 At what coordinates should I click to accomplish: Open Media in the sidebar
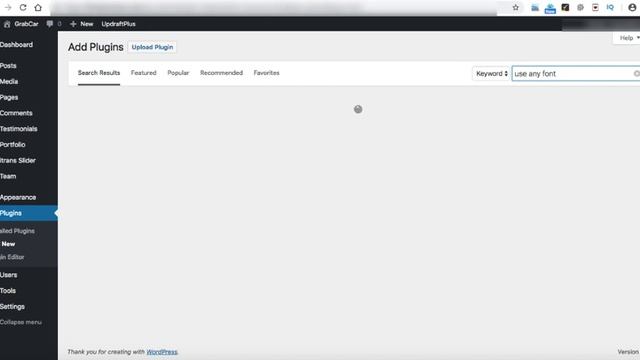(9, 82)
